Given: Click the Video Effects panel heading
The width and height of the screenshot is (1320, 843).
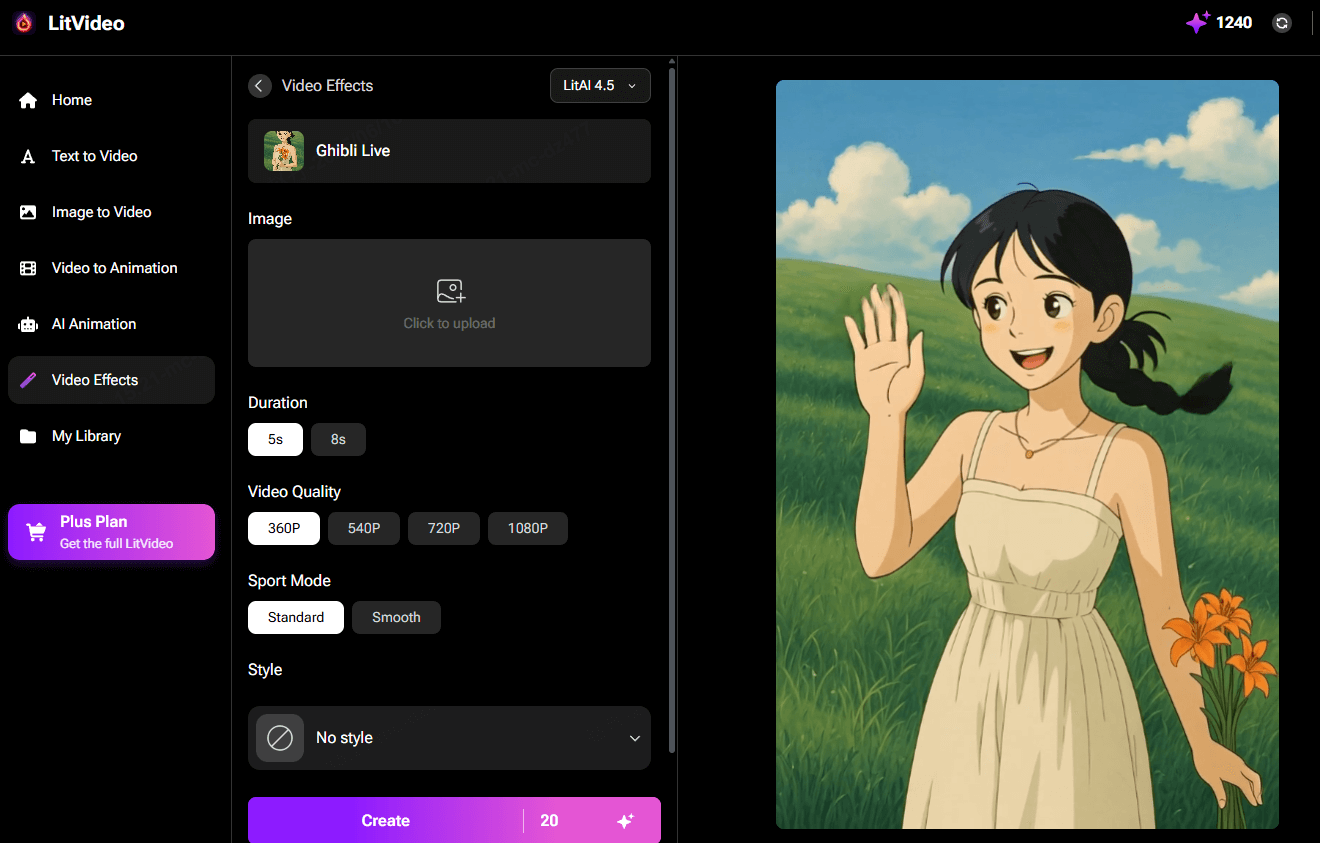Looking at the screenshot, I should click(x=327, y=86).
